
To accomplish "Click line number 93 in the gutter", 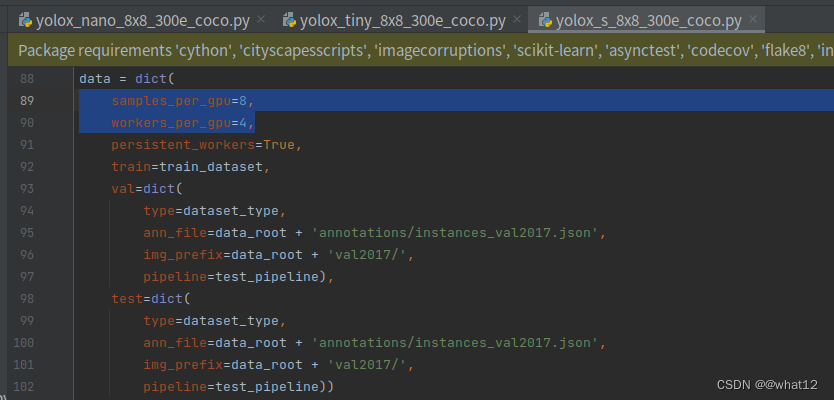I will pos(27,189).
